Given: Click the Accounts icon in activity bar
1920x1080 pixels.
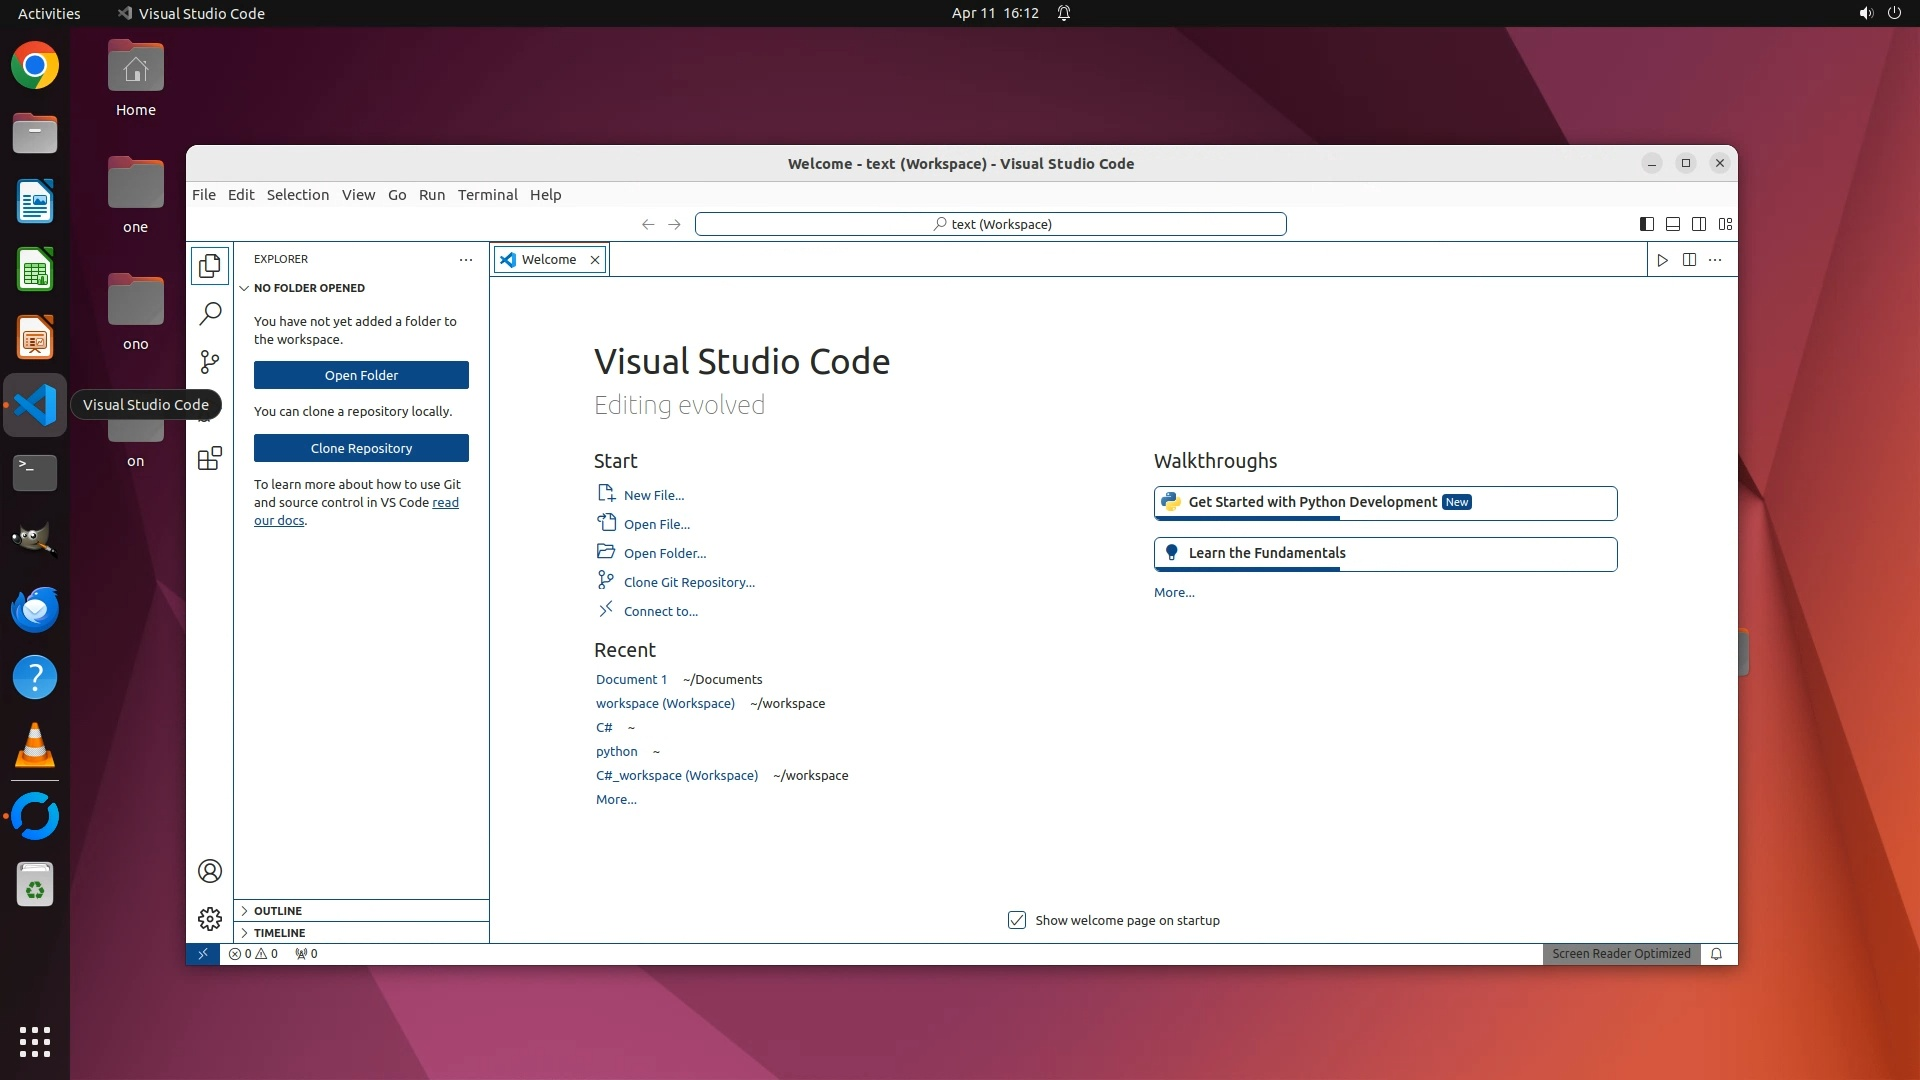Looking at the screenshot, I should (210, 871).
